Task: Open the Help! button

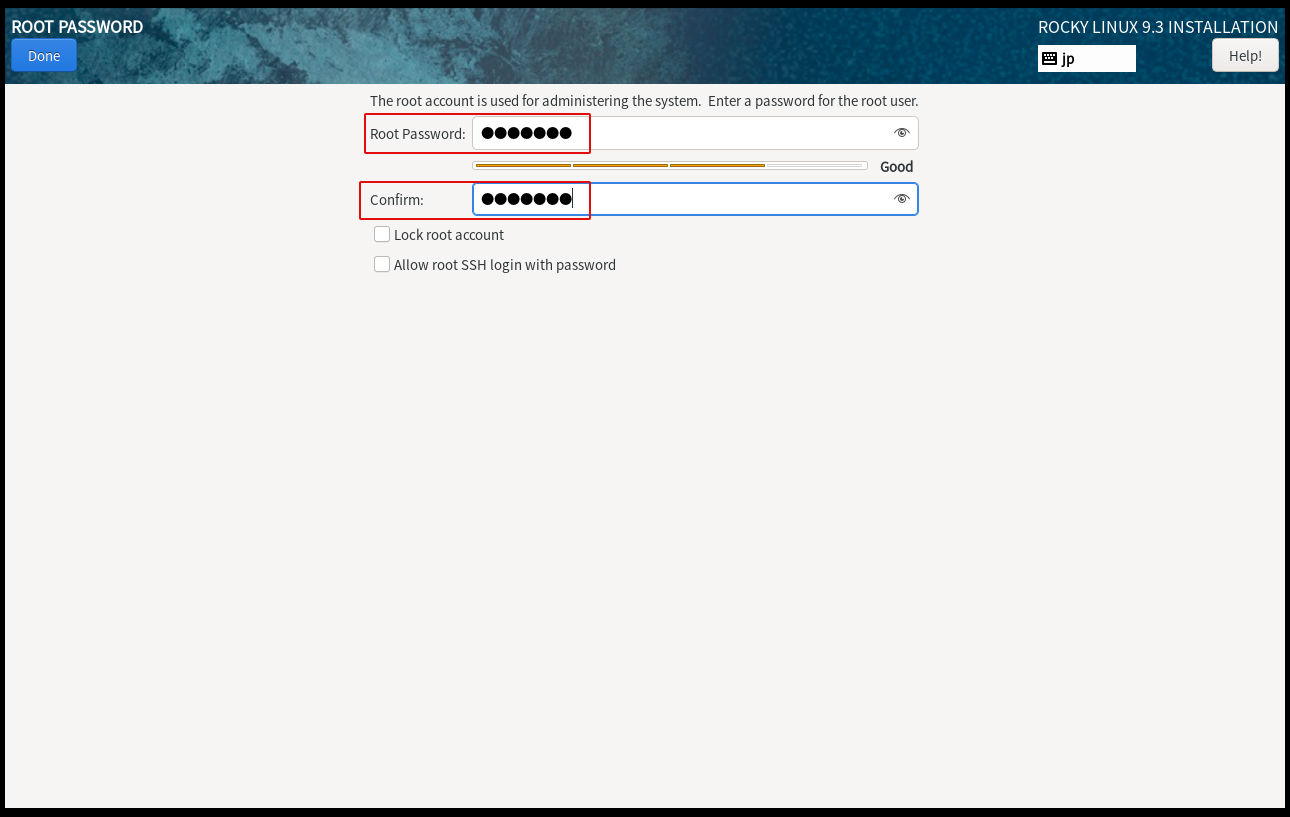Action: (1245, 56)
